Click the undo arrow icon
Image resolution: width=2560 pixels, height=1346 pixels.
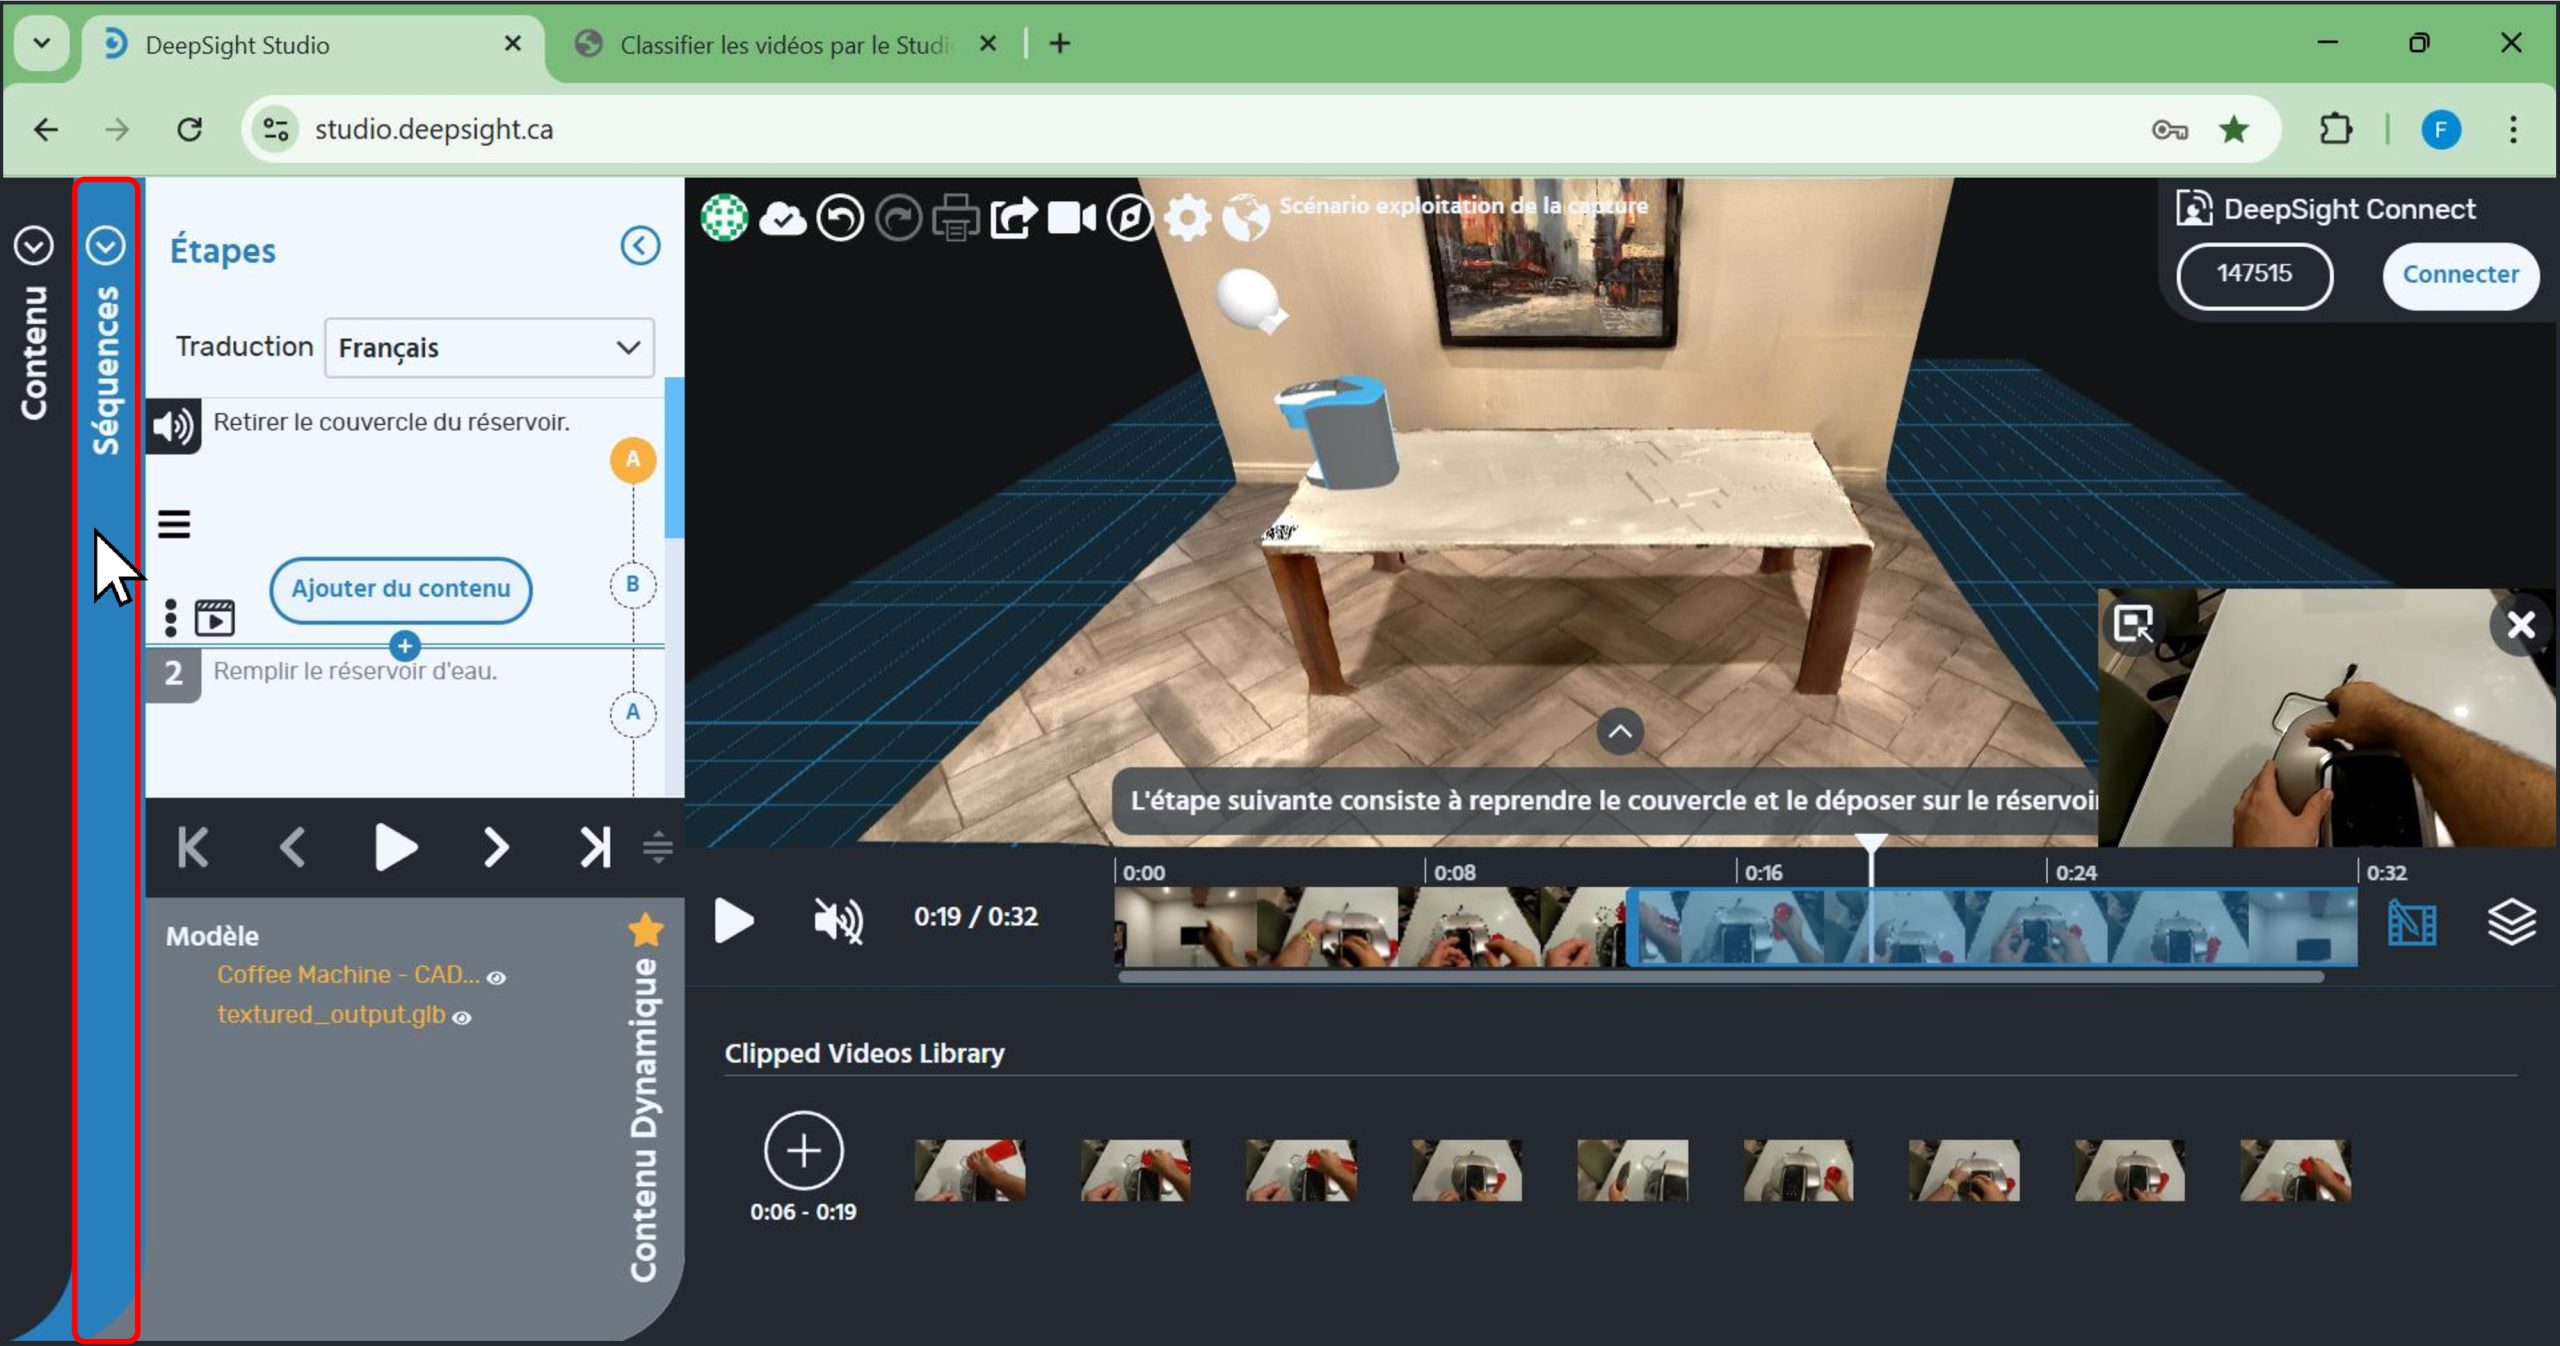840,218
